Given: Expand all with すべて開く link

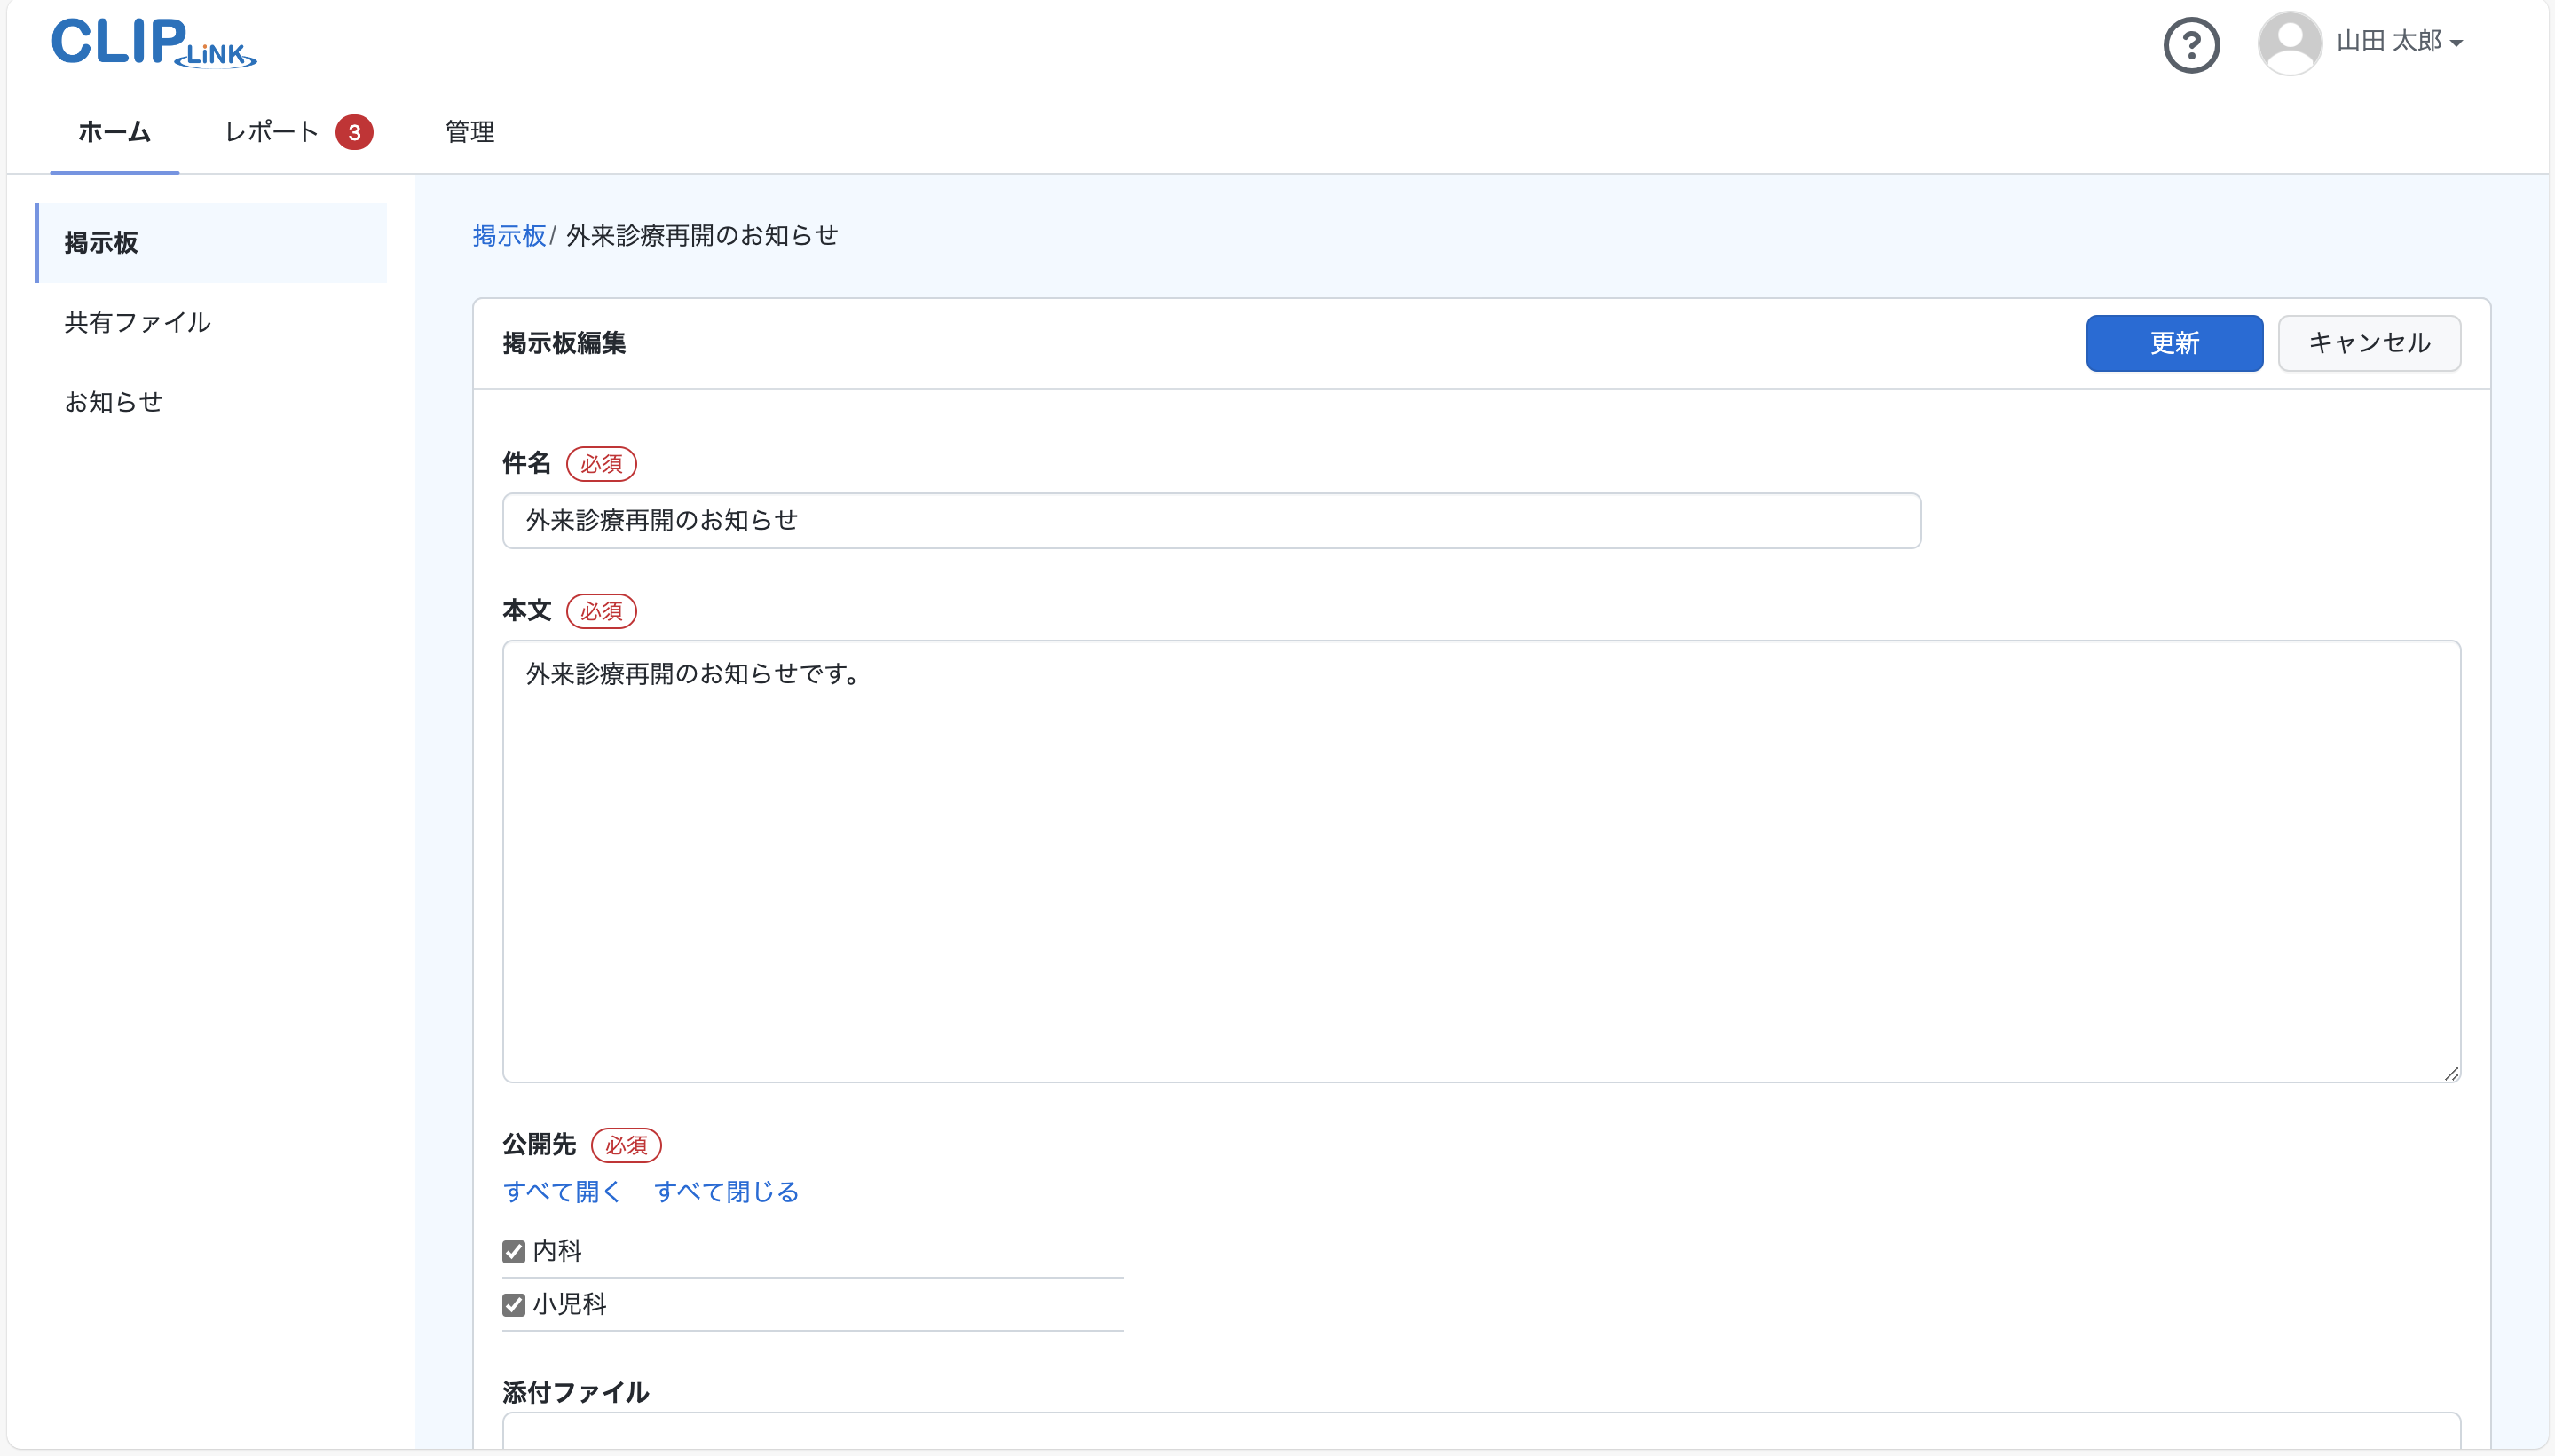Looking at the screenshot, I should tap(562, 1191).
